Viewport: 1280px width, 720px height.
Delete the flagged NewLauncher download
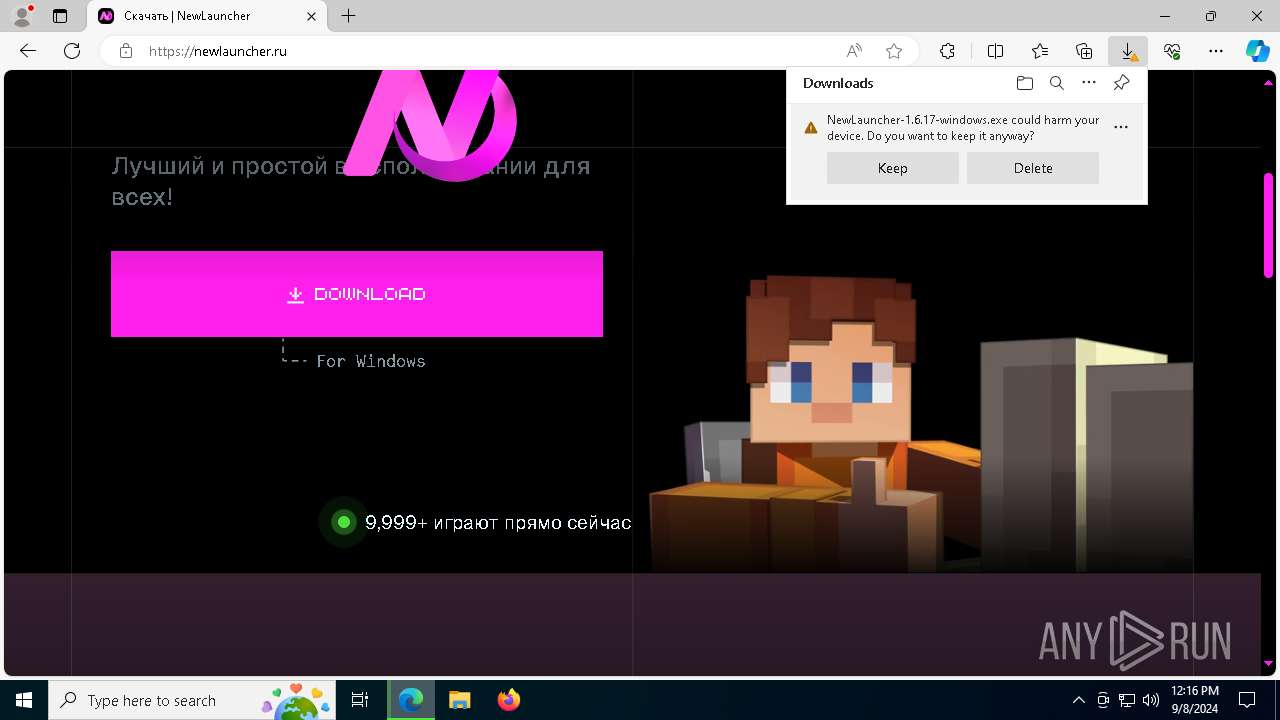point(1033,168)
